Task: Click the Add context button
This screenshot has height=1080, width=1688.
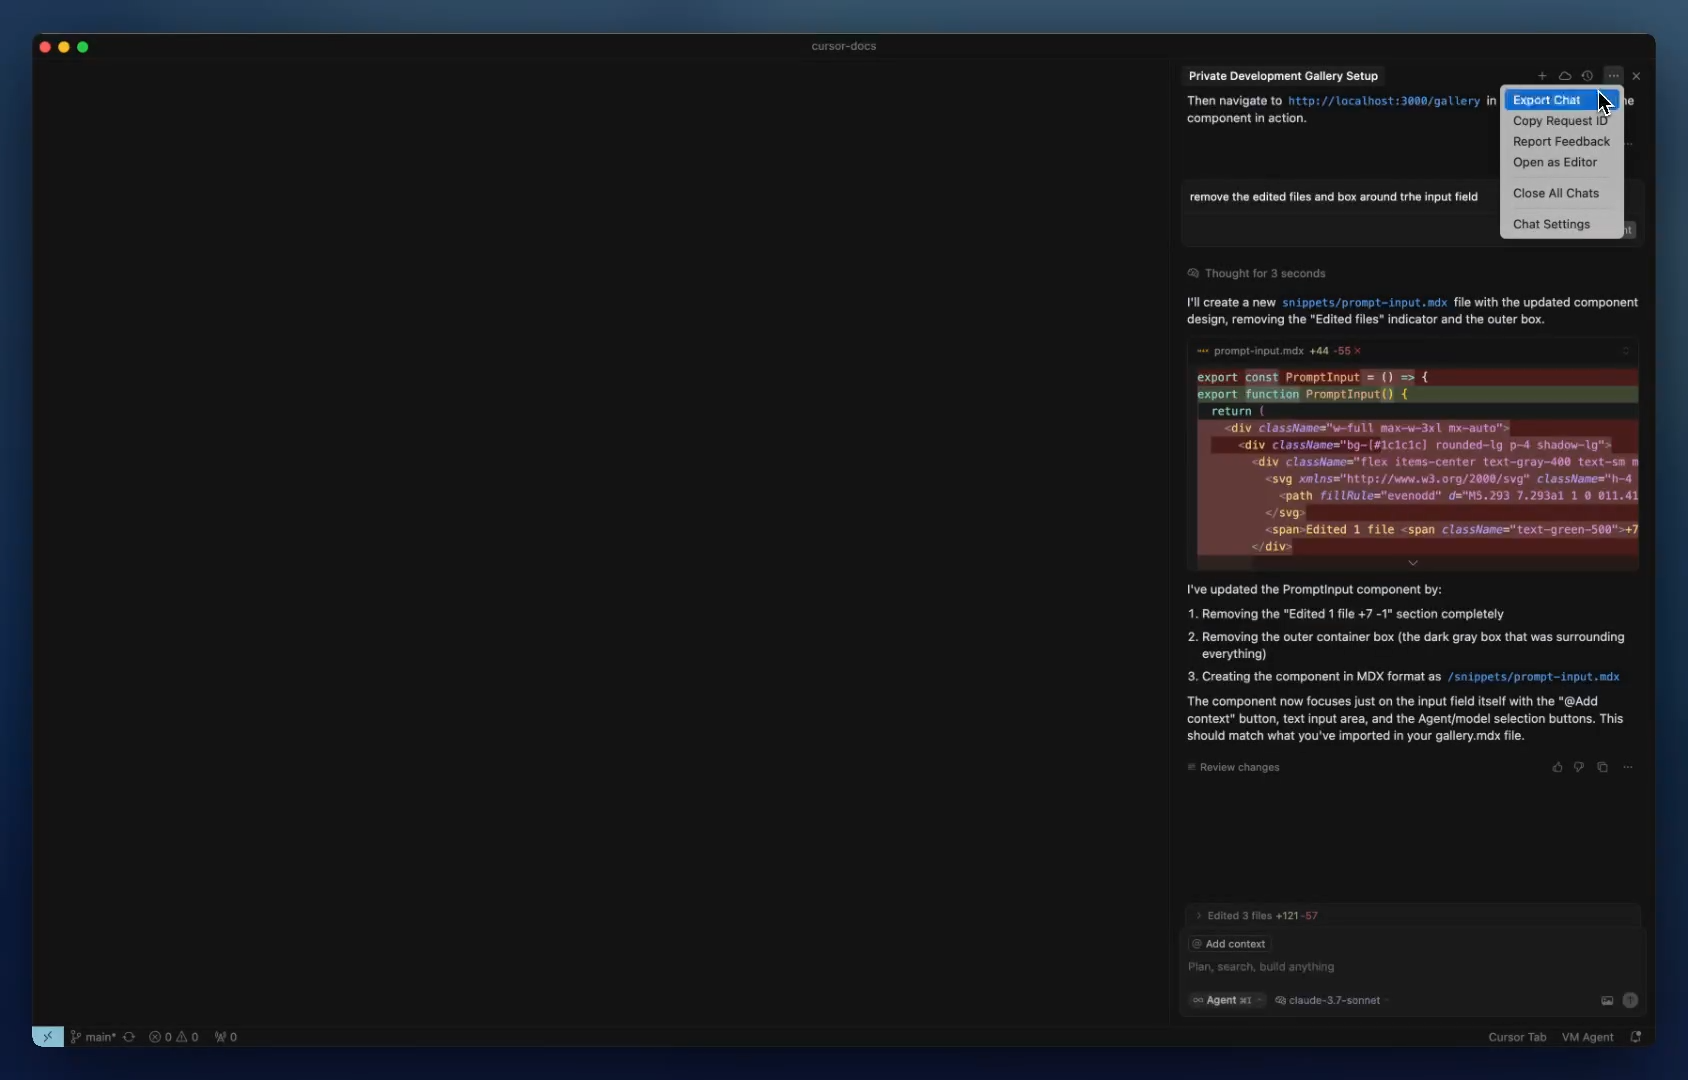Action: (1229, 944)
